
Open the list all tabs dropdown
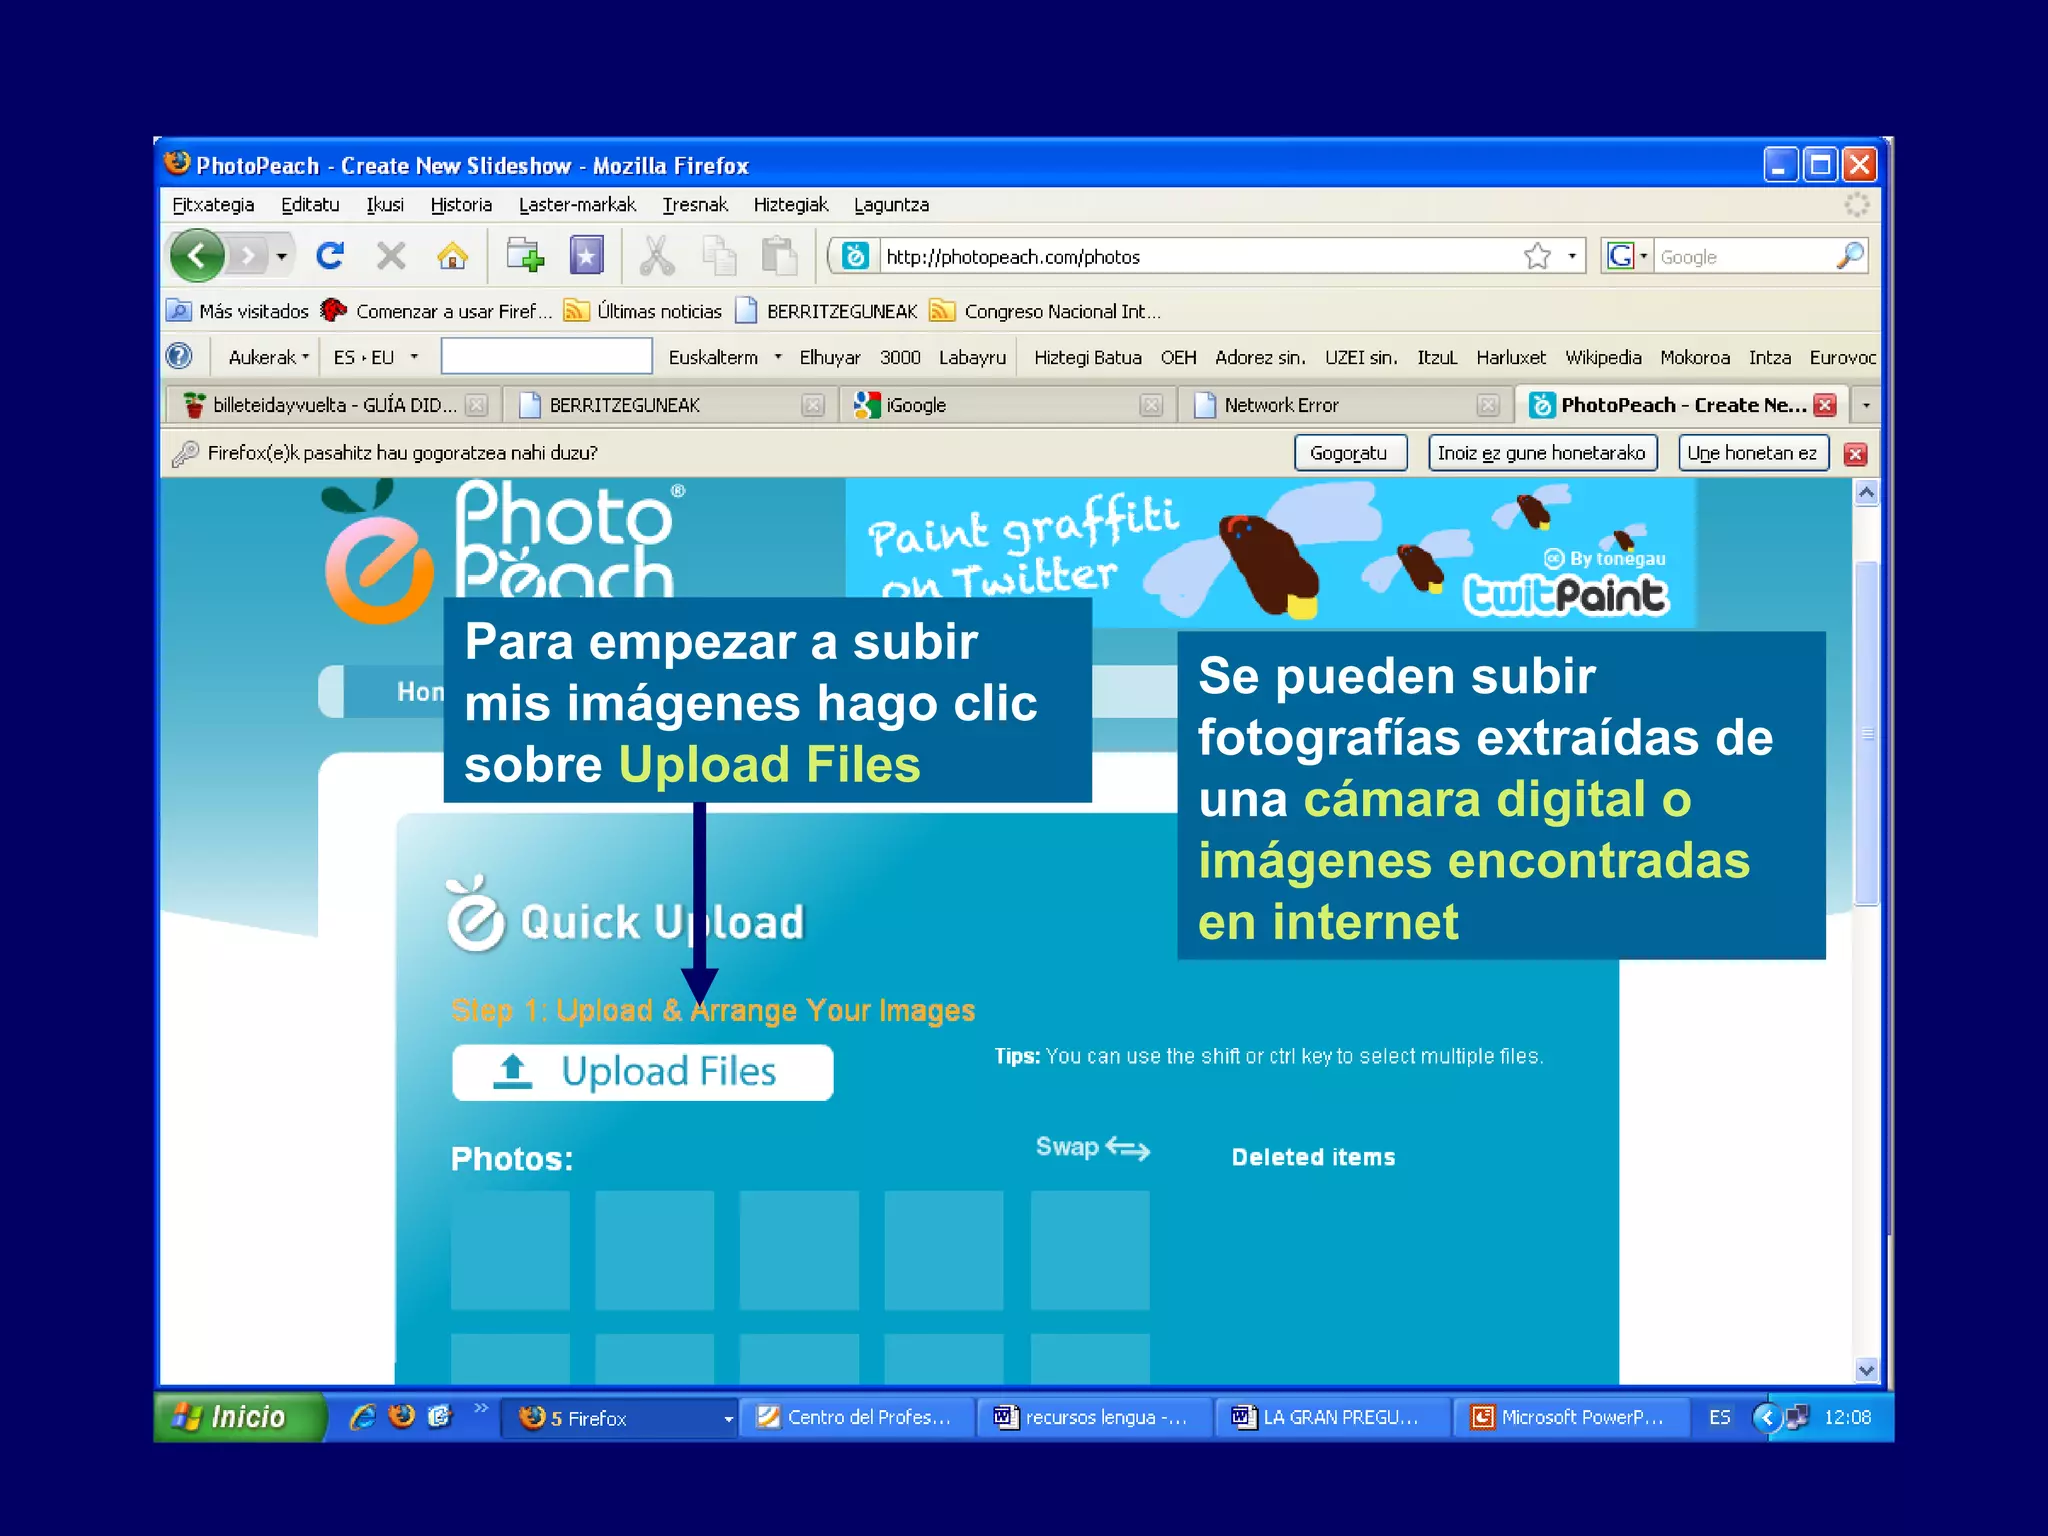click(1866, 405)
